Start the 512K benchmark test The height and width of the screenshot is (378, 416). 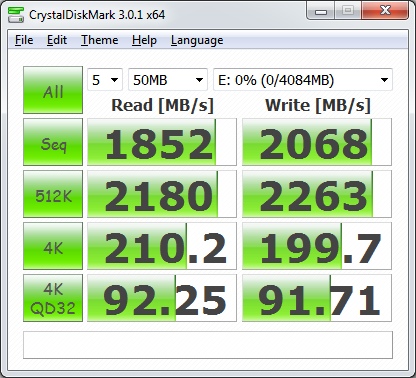coord(53,194)
